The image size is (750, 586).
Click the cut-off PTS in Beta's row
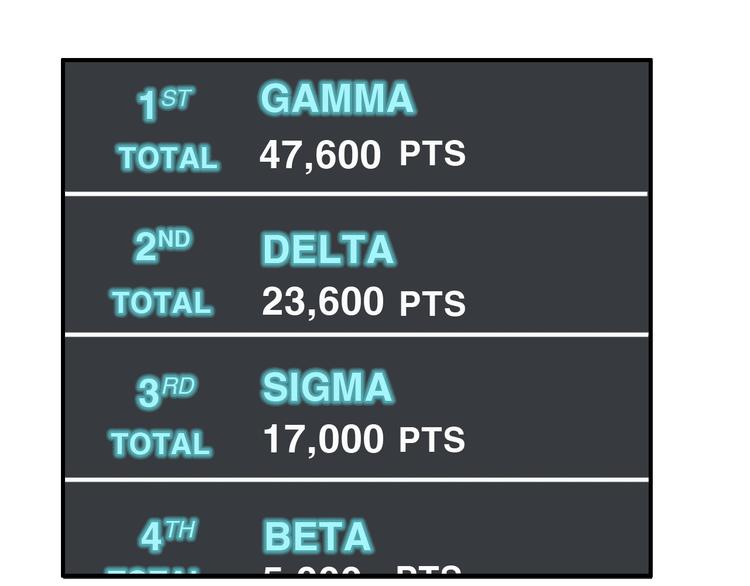click(x=434, y=571)
